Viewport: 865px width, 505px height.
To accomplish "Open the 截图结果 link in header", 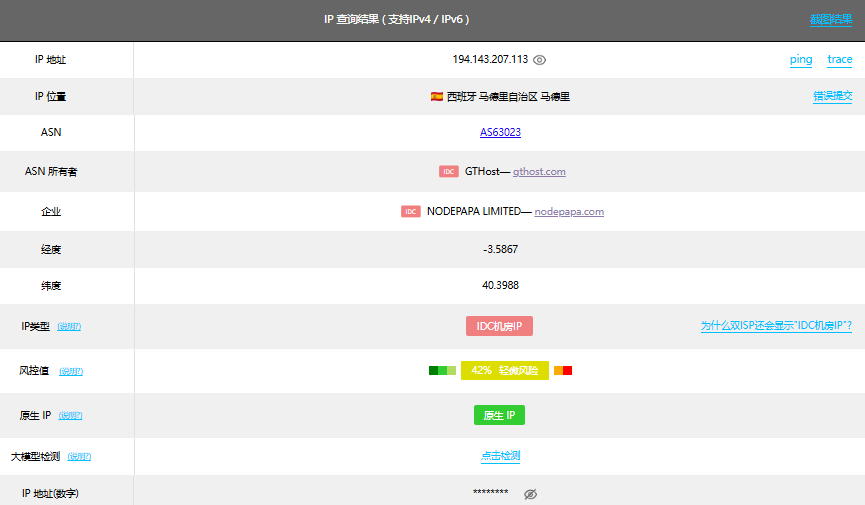I will (x=831, y=19).
